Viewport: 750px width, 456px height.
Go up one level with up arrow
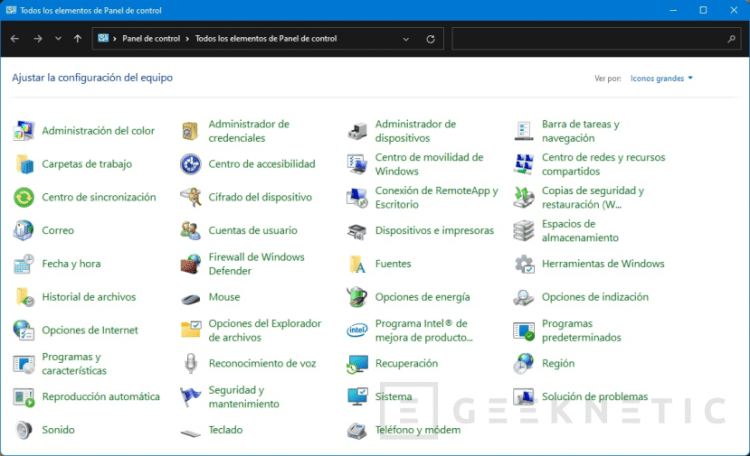(x=77, y=38)
